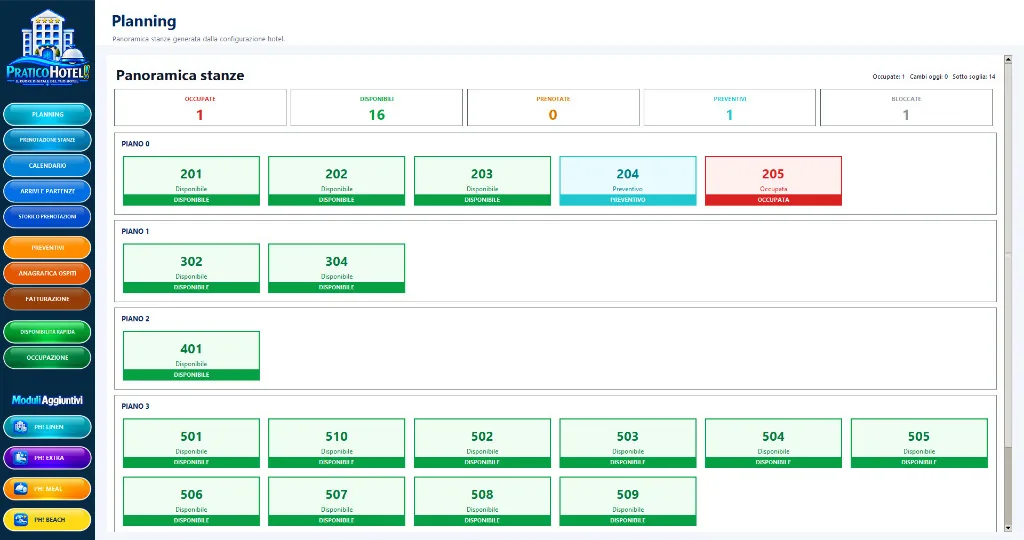
Task: Click the PH! Beach module icon
Action: 20,520
